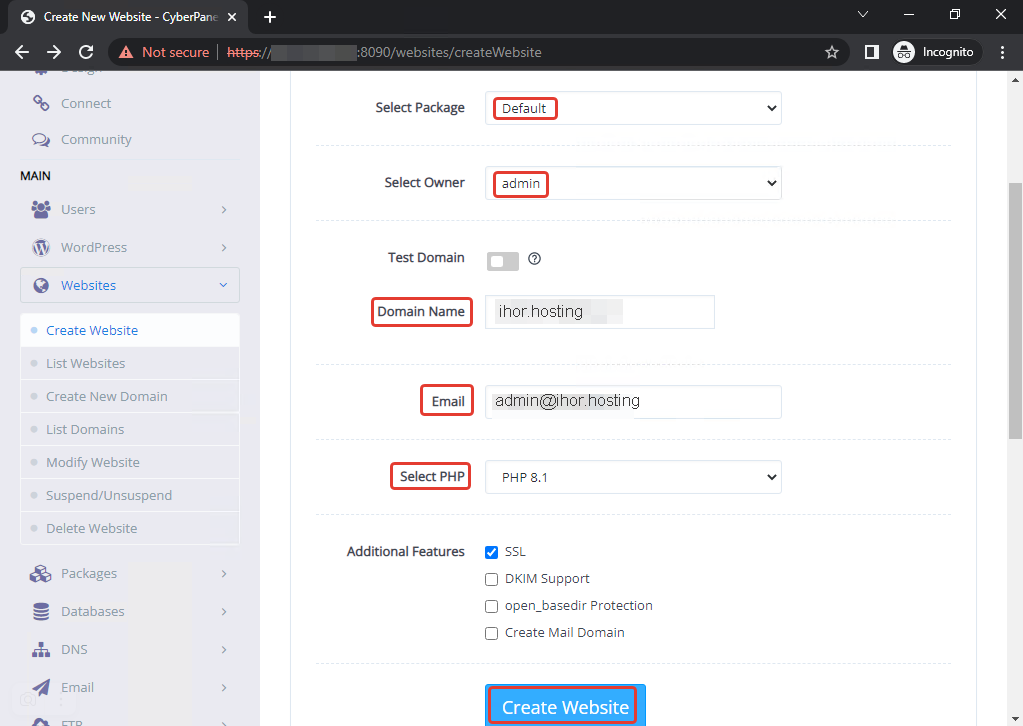The height and width of the screenshot is (726, 1023).
Task: Click the Packages cubes icon
Action: [x=40, y=573]
